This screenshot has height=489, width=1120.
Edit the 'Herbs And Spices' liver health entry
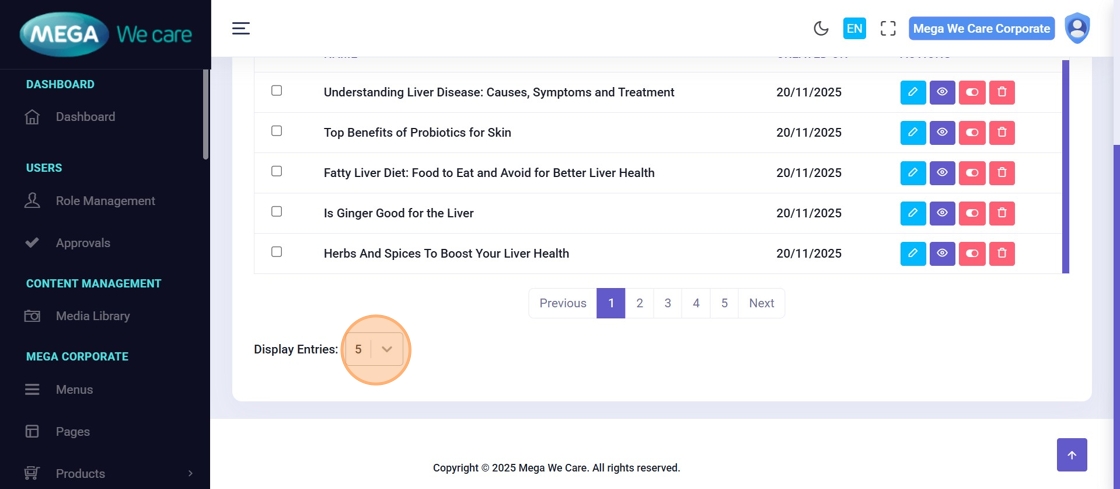point(912,254)
